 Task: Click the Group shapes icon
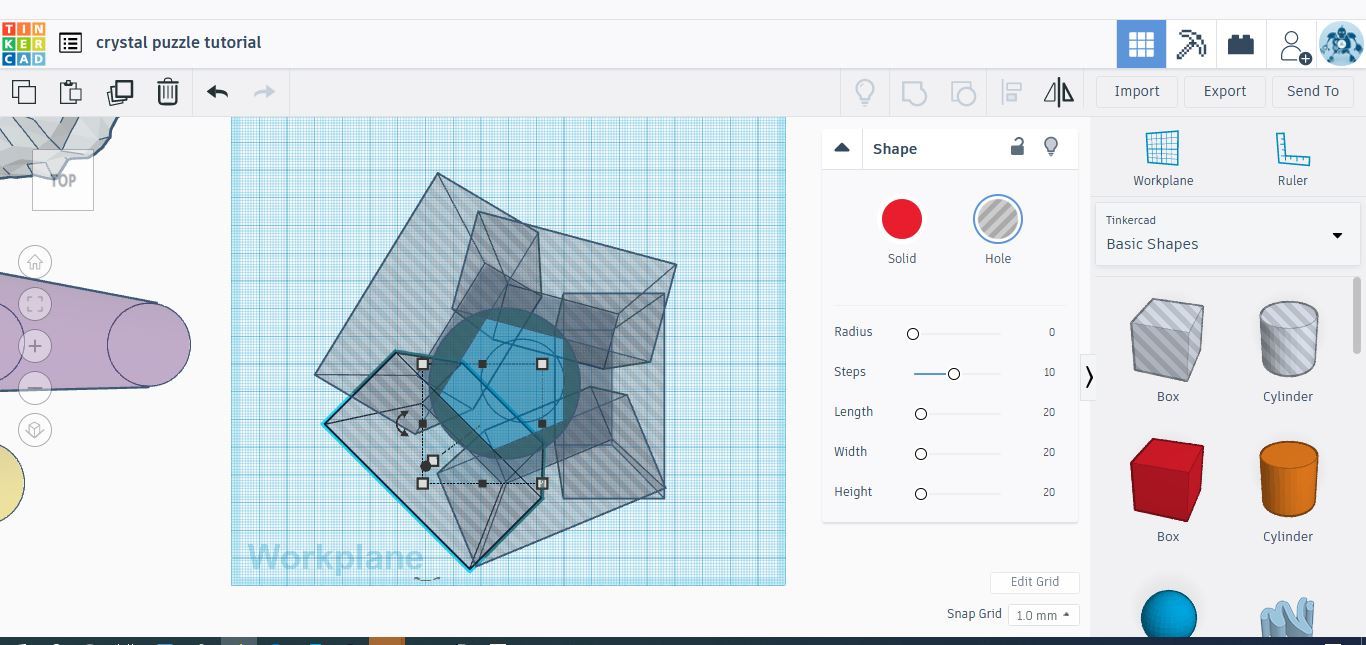point(914,93)
